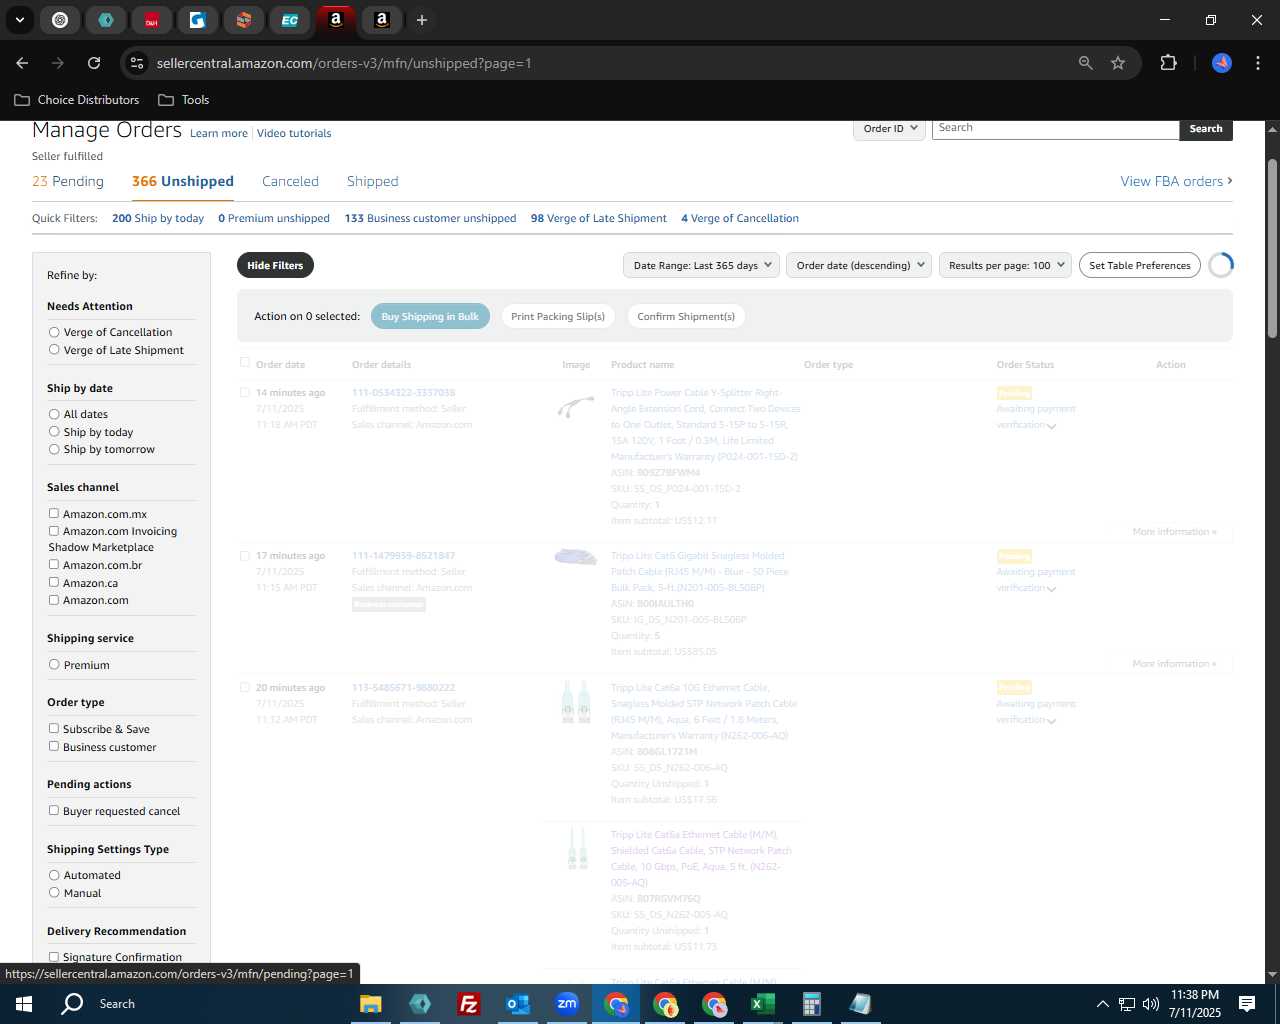Screen dimensions: 1280x1024
Task: Bookmark this page with the star icon
Action: tap(1118, 63)
